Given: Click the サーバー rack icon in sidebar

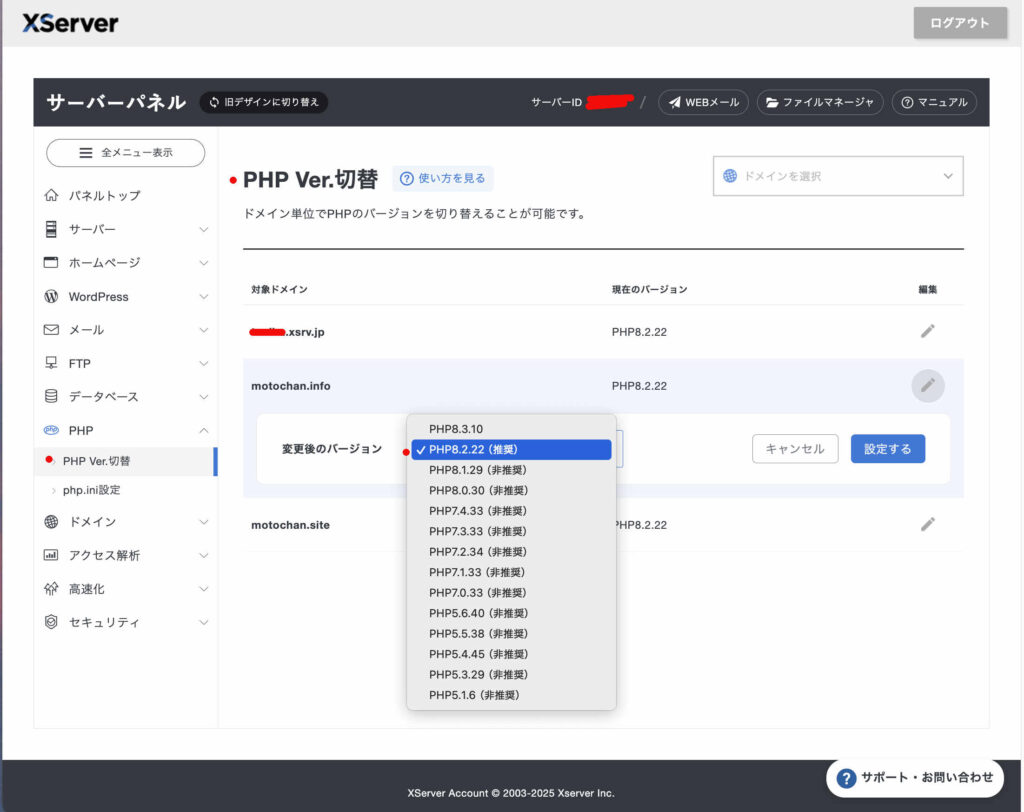Looking at the screenshot, I should click(51, 229).
